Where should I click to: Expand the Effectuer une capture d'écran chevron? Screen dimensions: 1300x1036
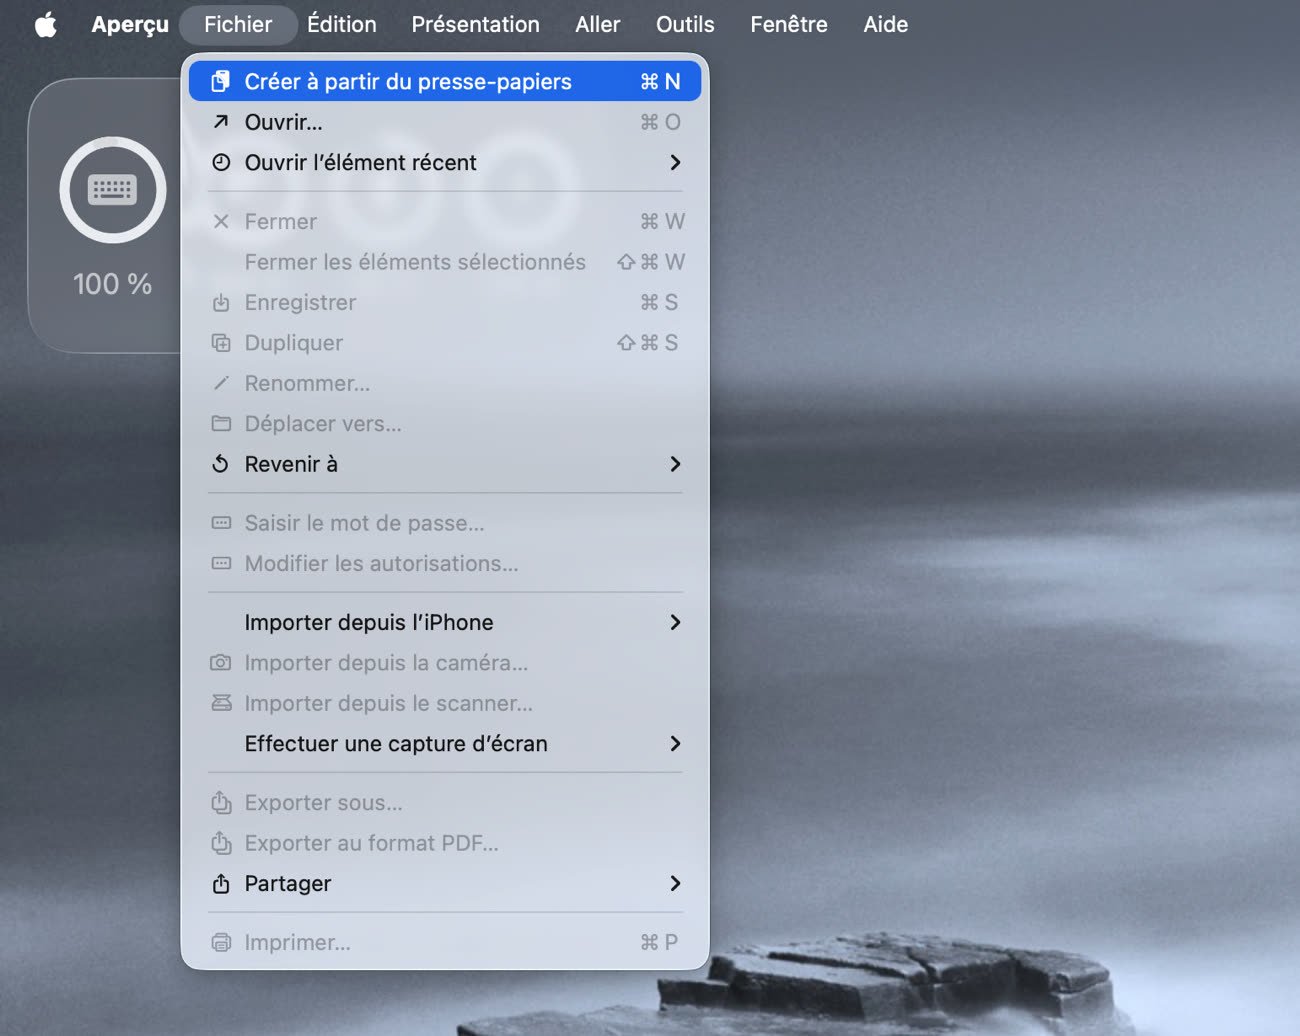(675, 743)
